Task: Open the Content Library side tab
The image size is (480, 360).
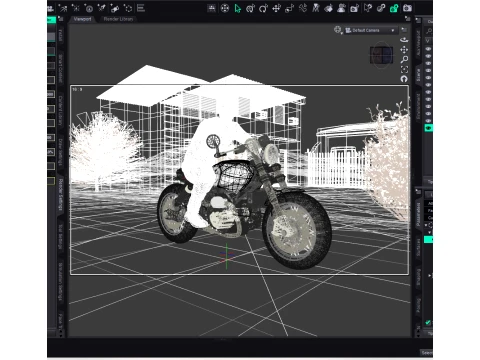Action: coord(60,111)
